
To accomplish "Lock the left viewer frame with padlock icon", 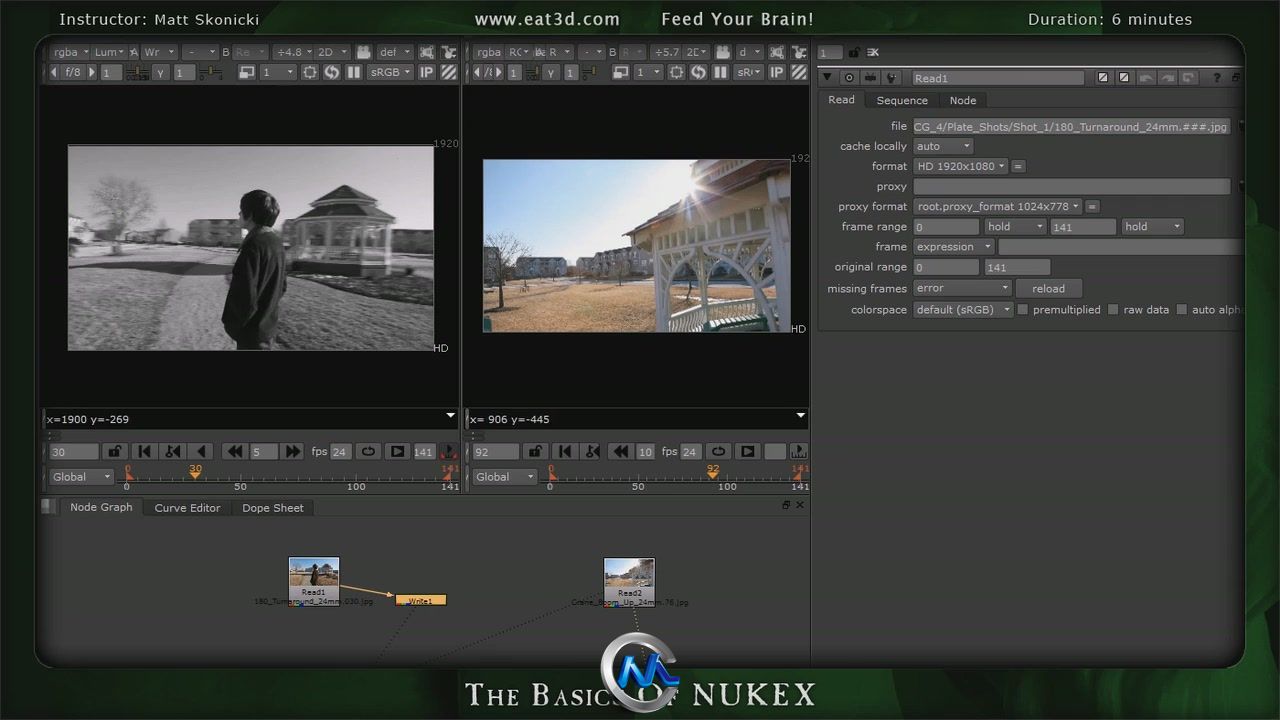I will pos(115,452).
